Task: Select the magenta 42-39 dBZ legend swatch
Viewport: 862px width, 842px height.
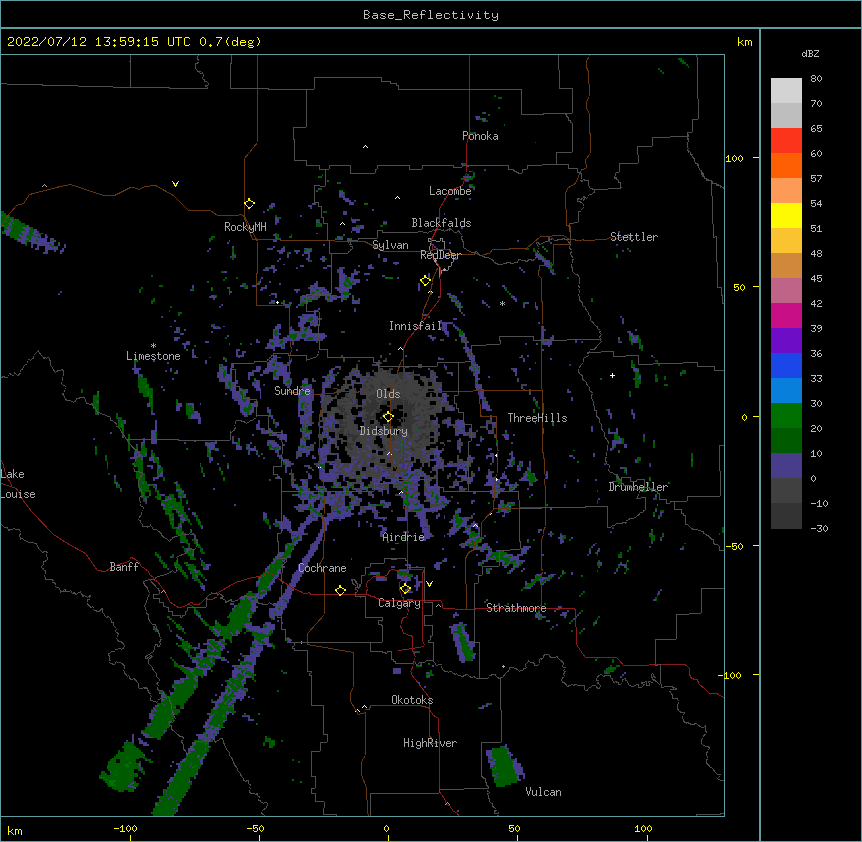Action: coord(786,315)
